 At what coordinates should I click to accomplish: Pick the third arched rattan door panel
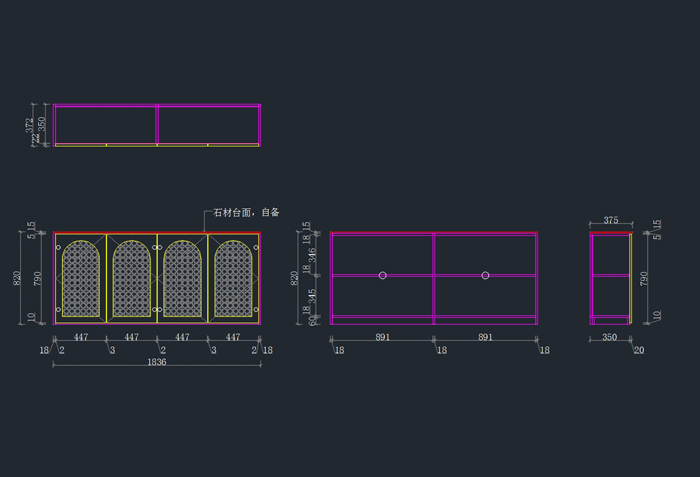point(183,278)
